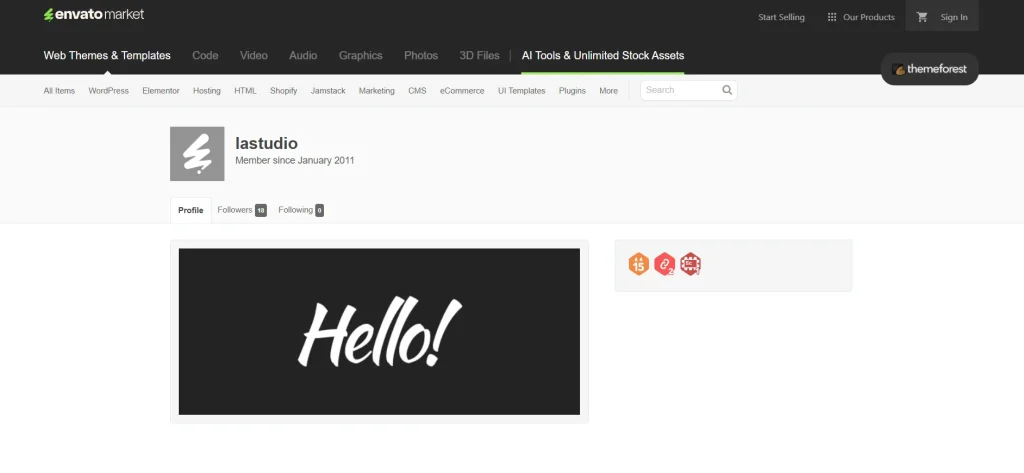Open the shopping cart icon

922,17
